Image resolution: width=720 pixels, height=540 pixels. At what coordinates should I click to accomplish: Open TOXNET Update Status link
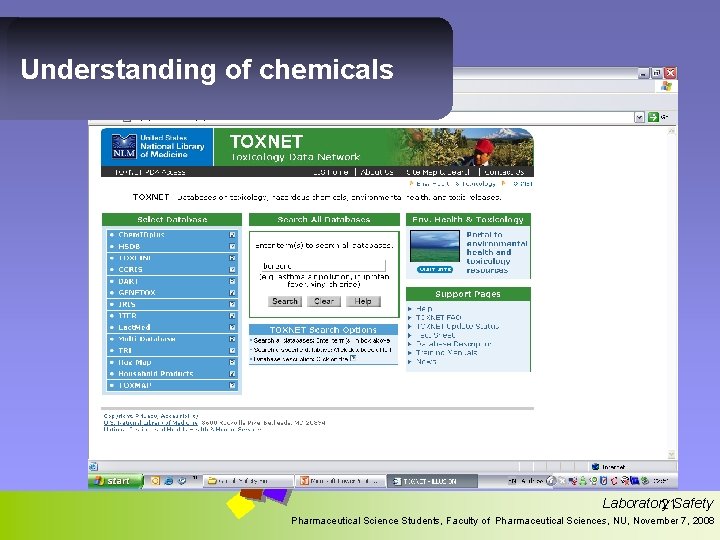point(457,326)
